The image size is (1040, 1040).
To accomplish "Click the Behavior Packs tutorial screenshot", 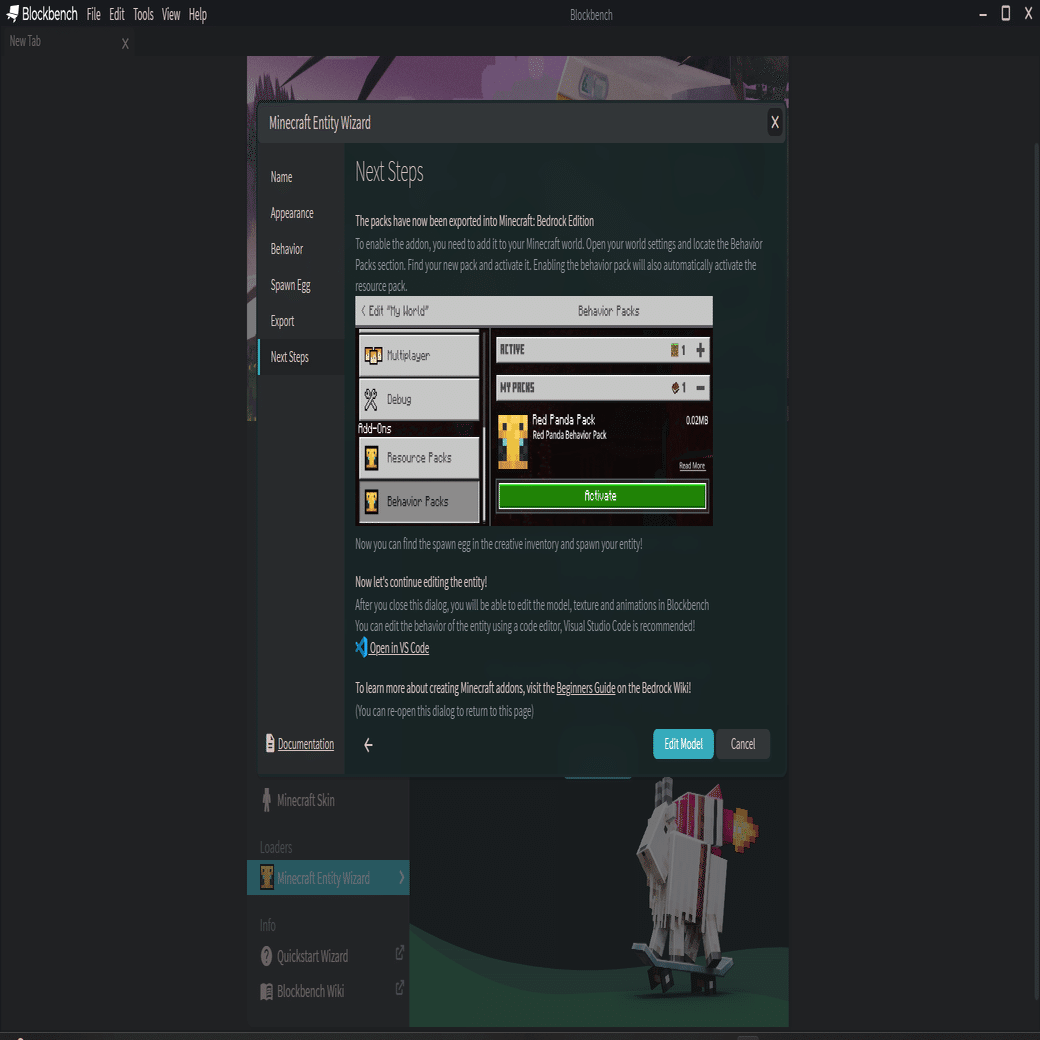I will [534, 411].
